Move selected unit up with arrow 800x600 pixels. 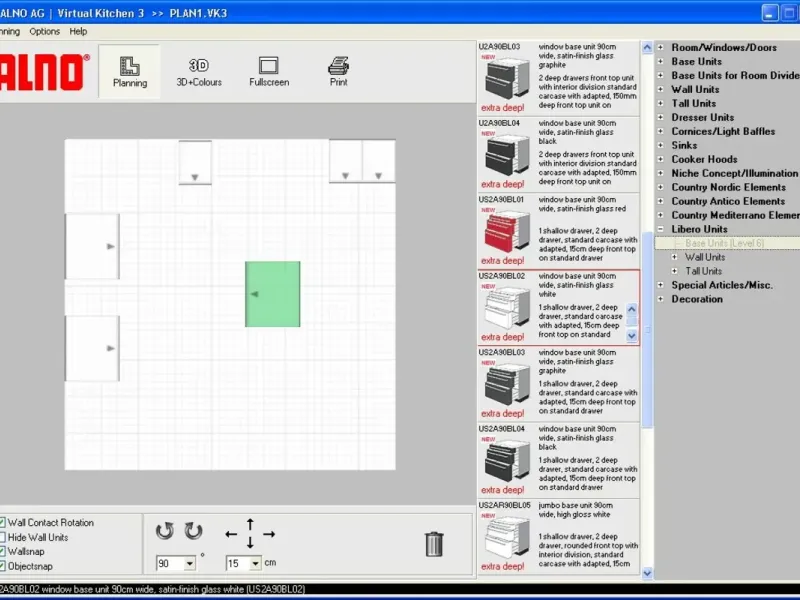(x=250, y=524)
